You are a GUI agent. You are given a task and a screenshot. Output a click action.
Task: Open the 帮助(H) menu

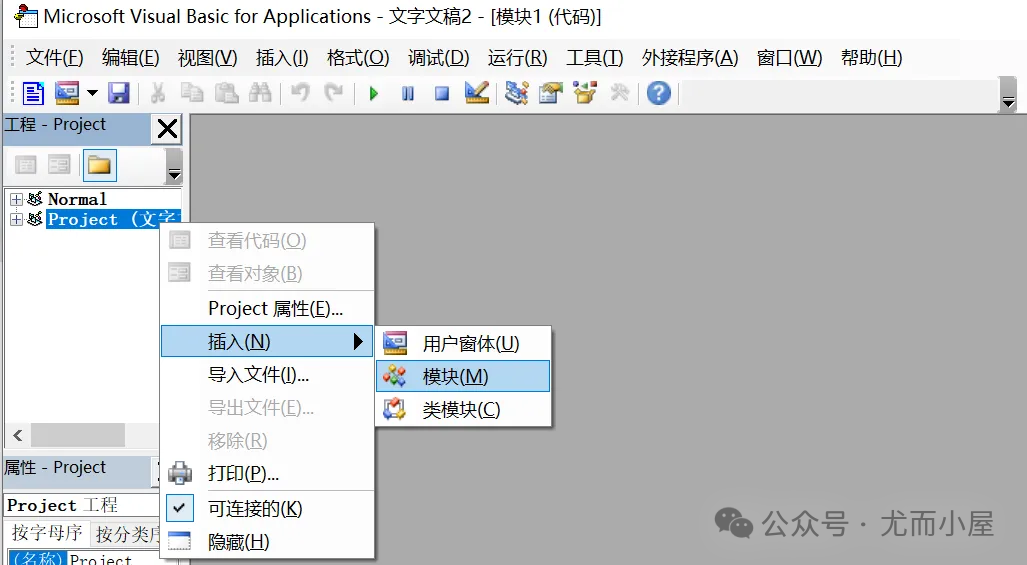pyautogui.click(x=871, y=58)
